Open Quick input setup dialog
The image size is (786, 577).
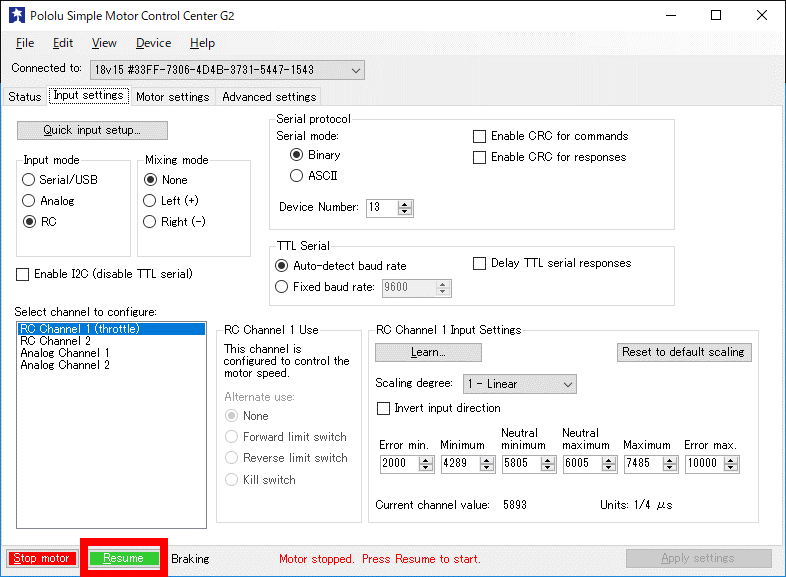pos(92,130)
